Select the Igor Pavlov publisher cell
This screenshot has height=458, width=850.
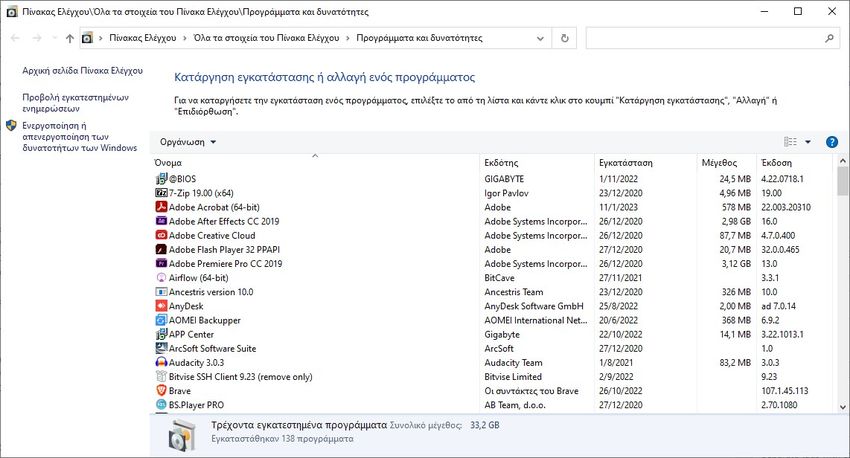point(506,193)
